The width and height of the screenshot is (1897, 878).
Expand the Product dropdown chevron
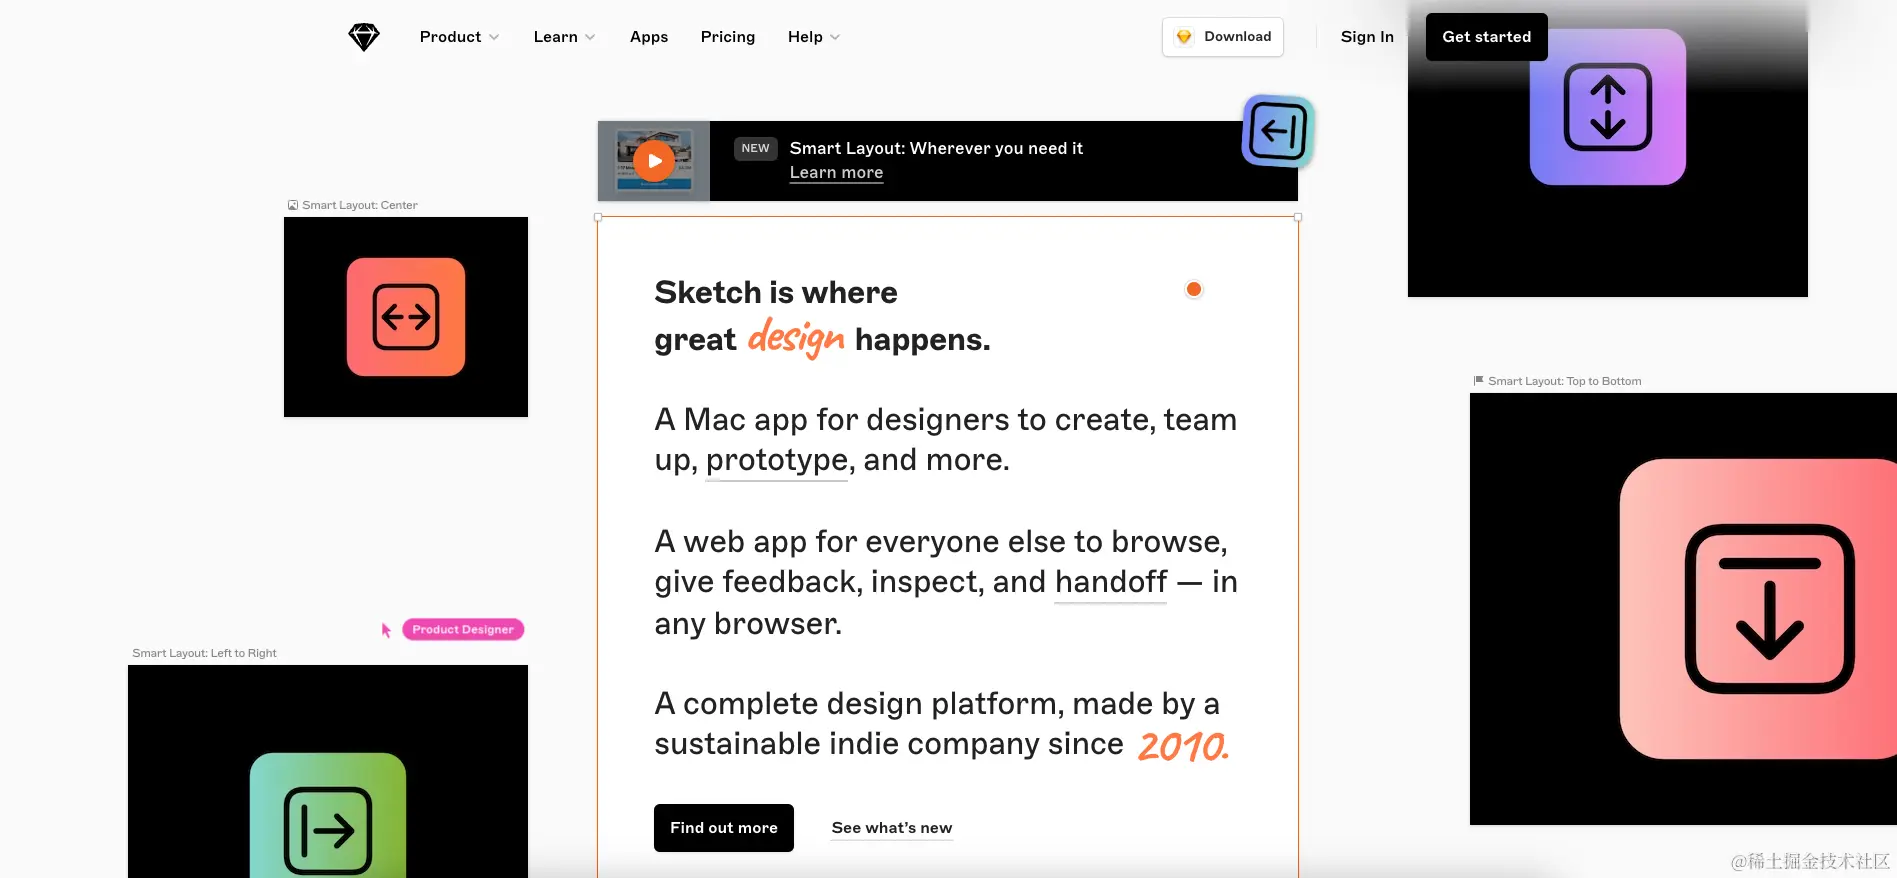(x=494, y=38)
